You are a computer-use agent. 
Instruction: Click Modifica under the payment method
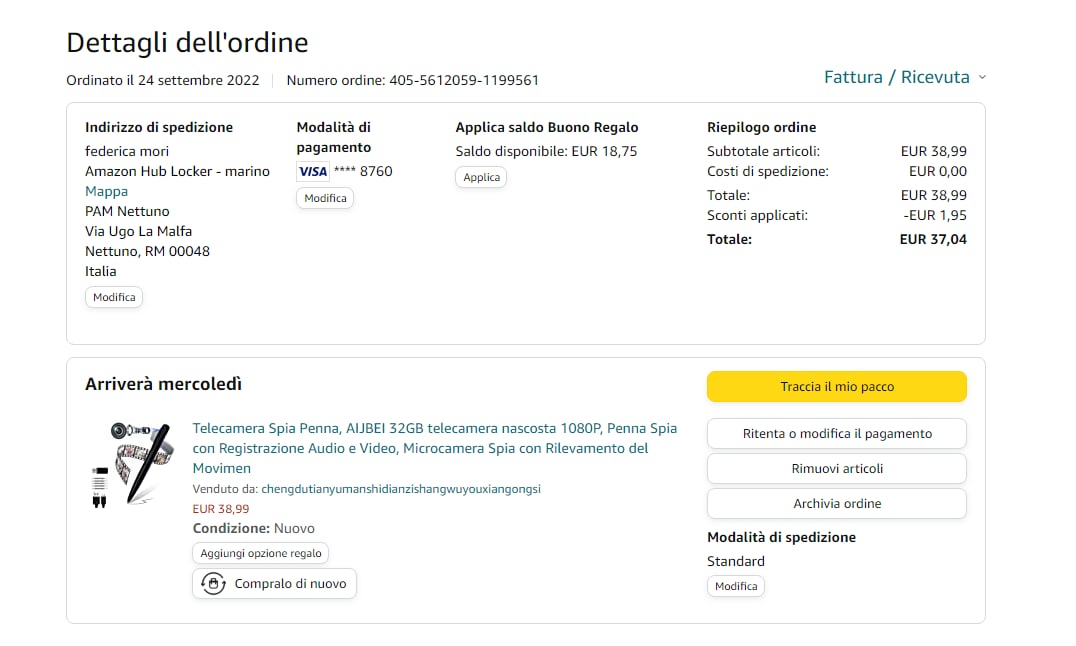point(325,198)
